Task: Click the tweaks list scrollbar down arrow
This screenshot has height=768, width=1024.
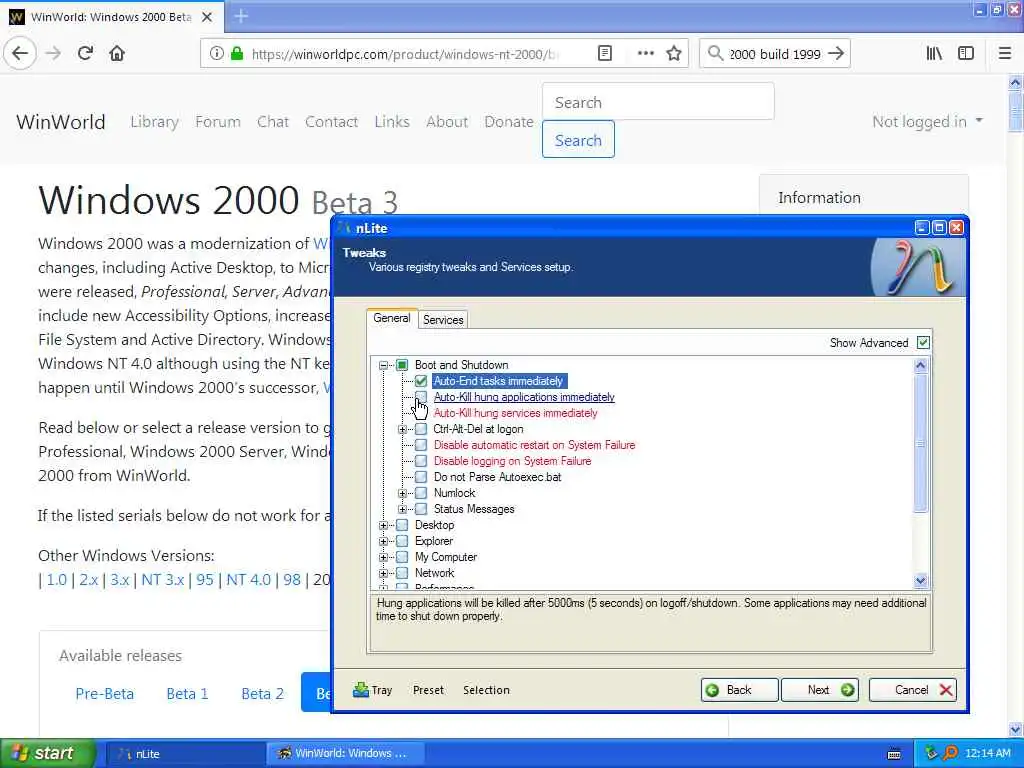Action: 921,581
